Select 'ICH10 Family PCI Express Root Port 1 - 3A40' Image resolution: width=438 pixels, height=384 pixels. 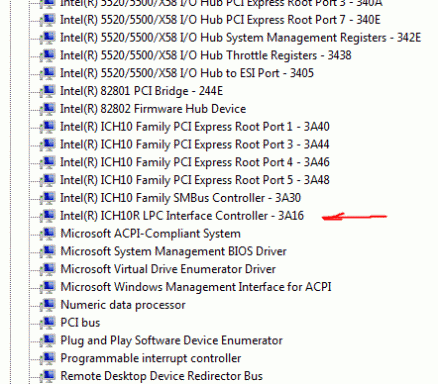click(x=195, y=127)
